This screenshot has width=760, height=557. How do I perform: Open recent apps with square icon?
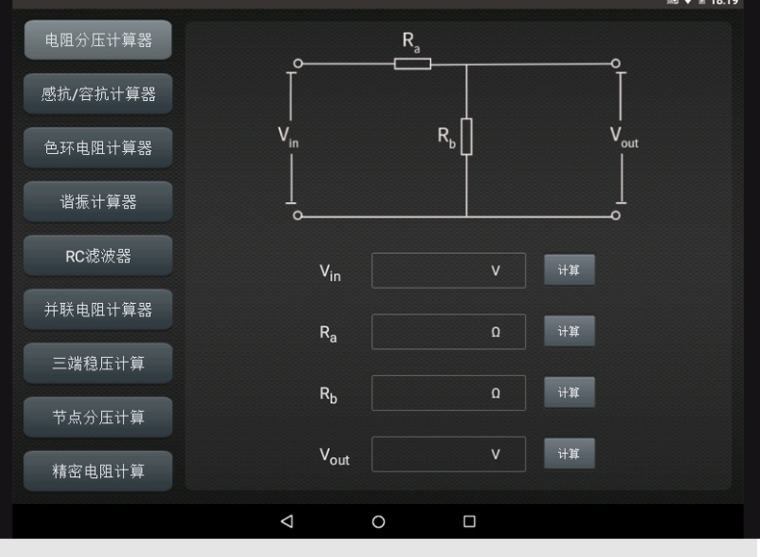coord(469,521)
